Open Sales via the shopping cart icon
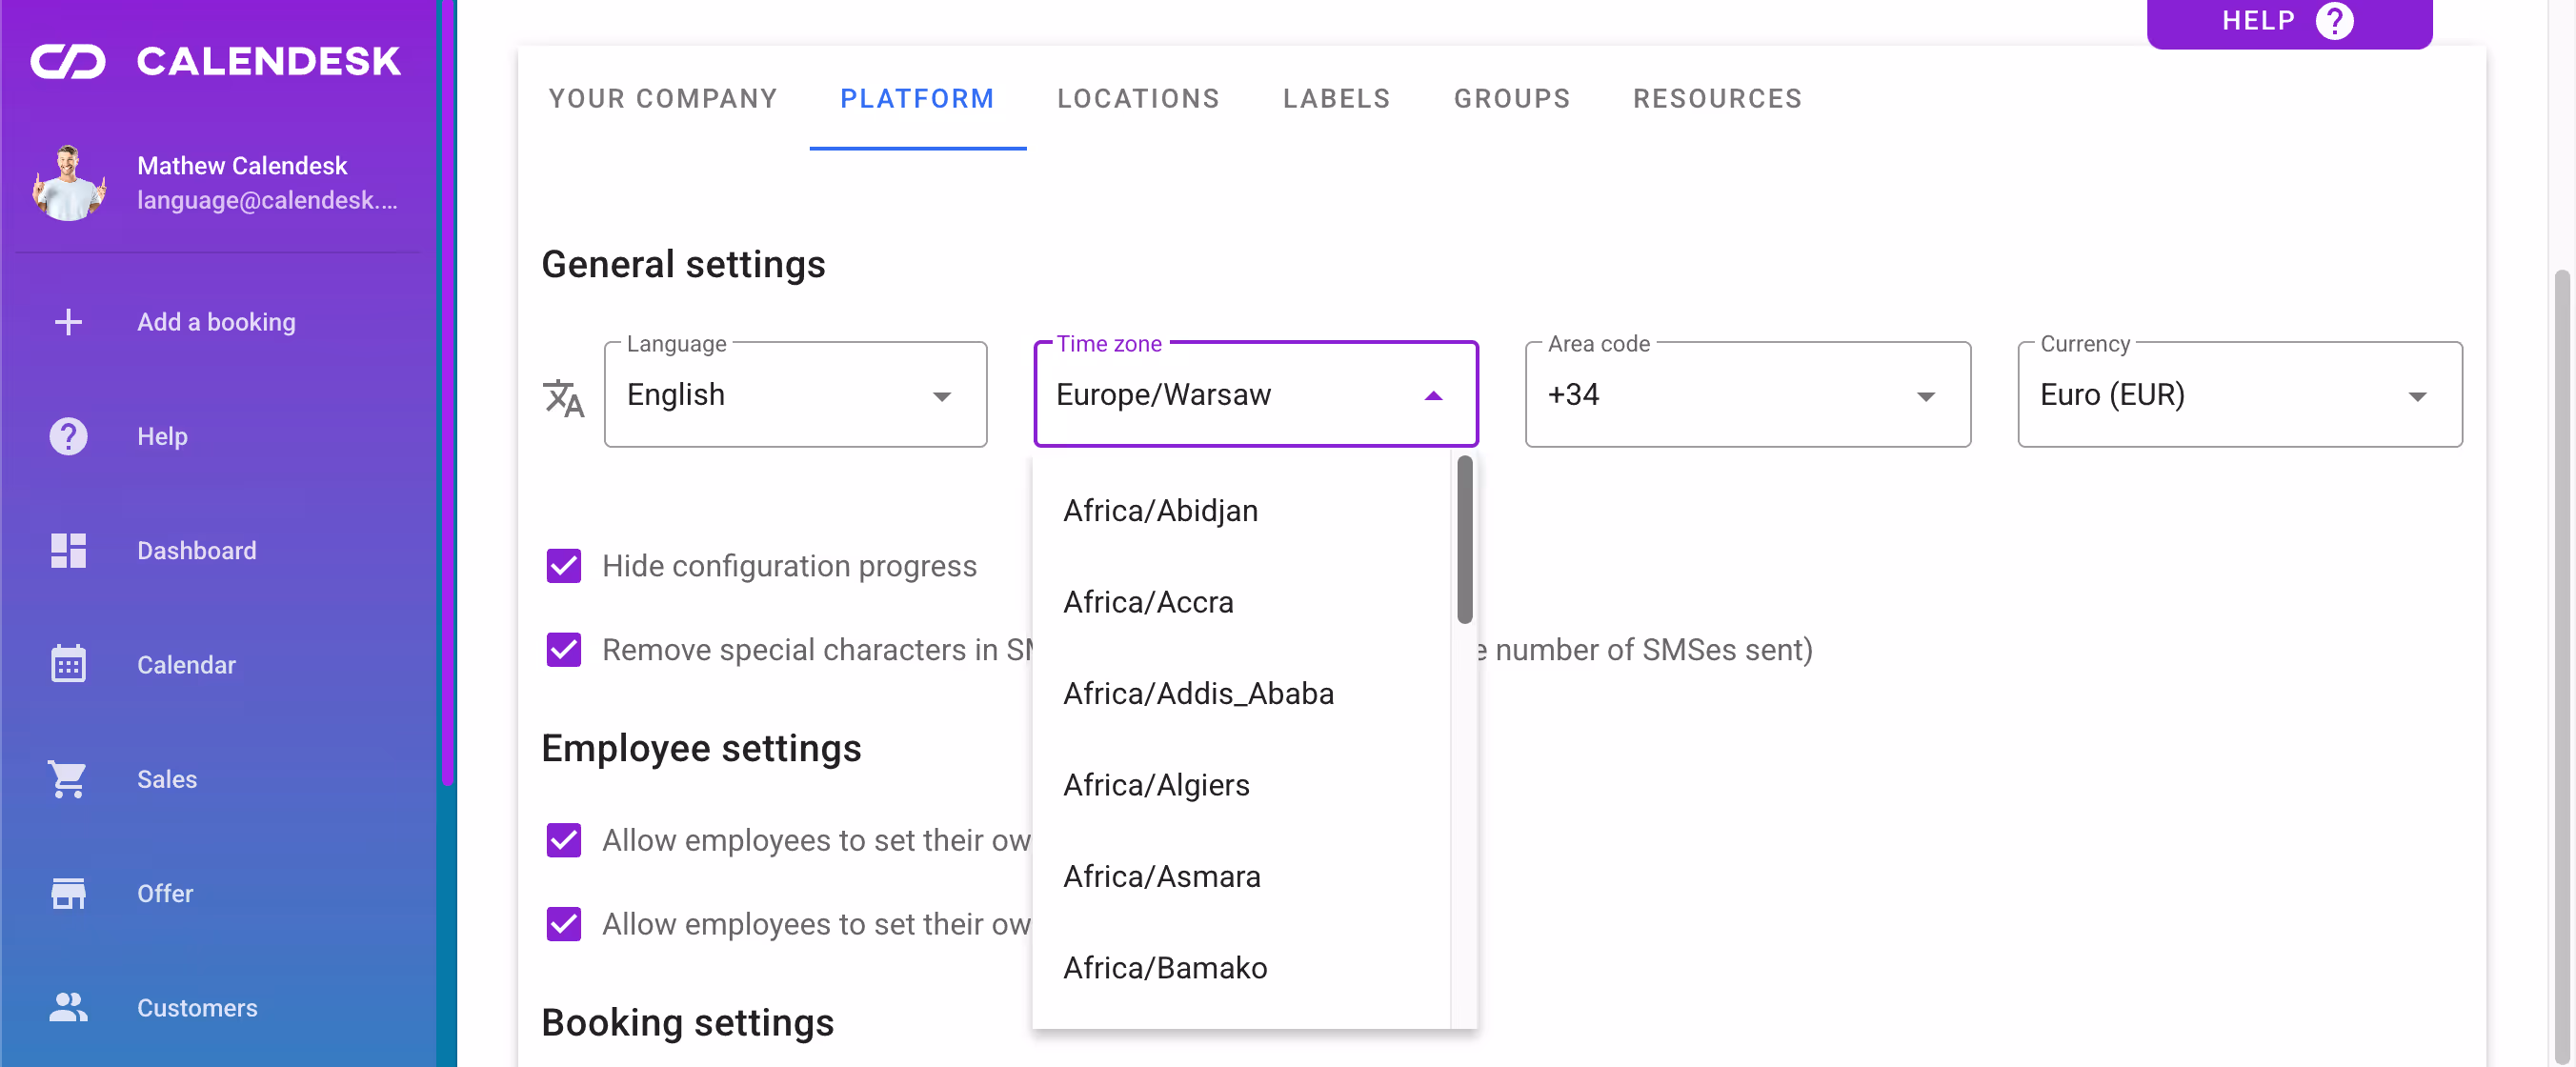 point(68,779)
